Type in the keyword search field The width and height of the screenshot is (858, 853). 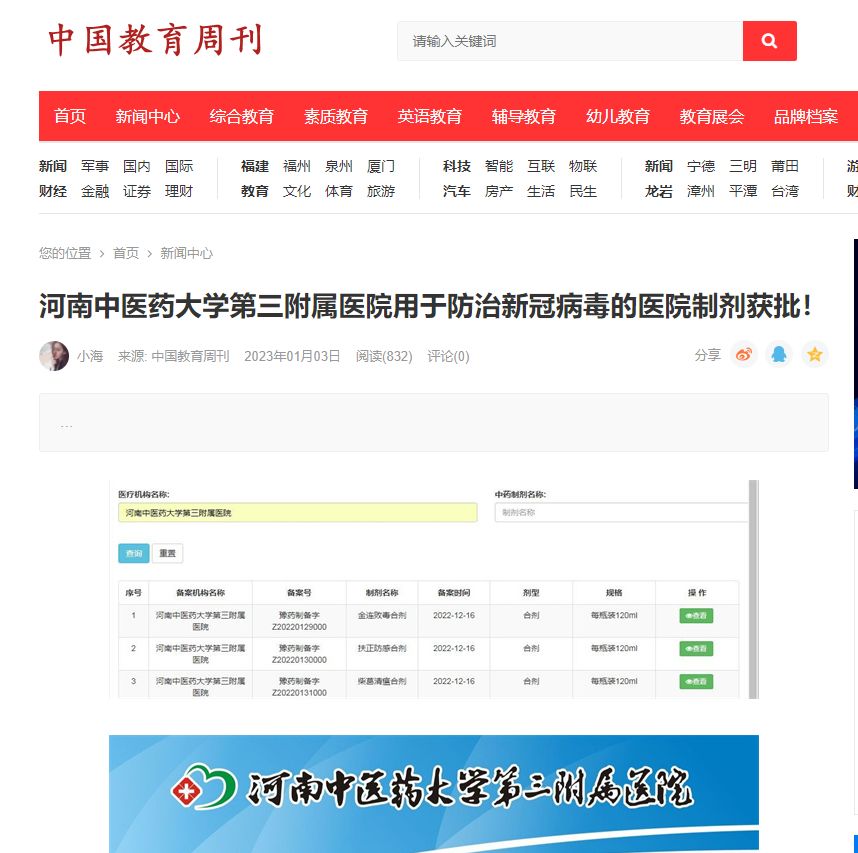point(570,41)
